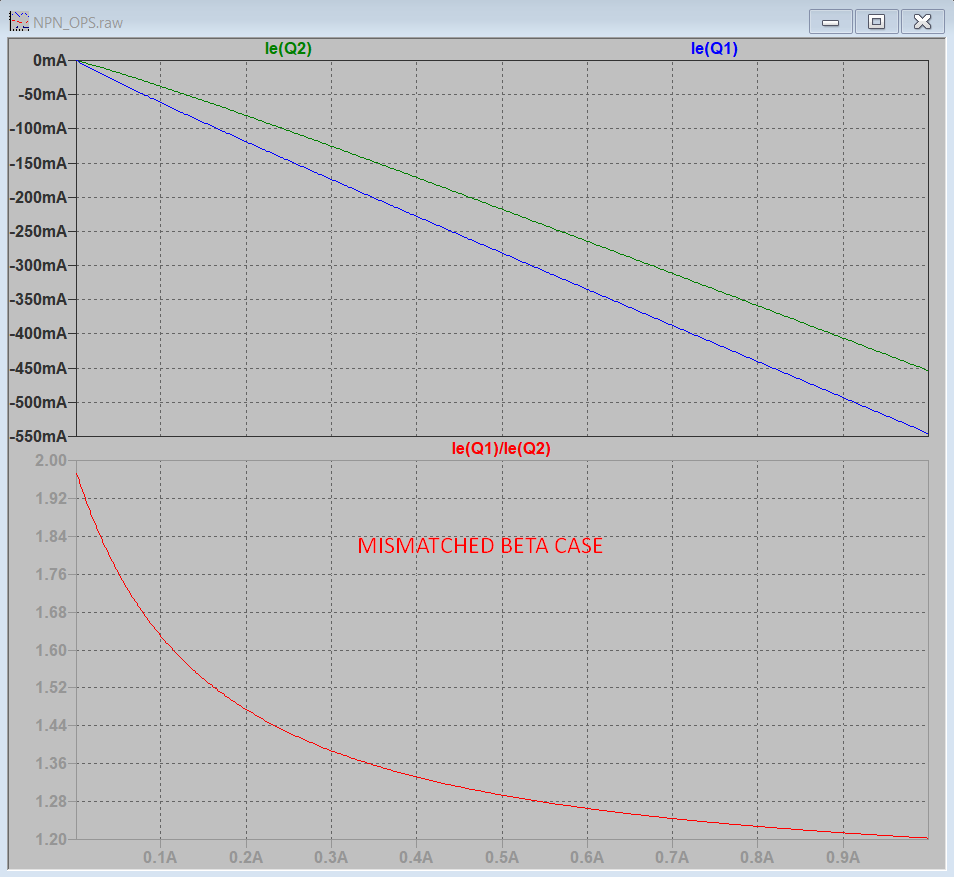Viewport: 954px width, 877px height.
Task: Click the 1.84 ratio axis label
Action: coord(51,536)
